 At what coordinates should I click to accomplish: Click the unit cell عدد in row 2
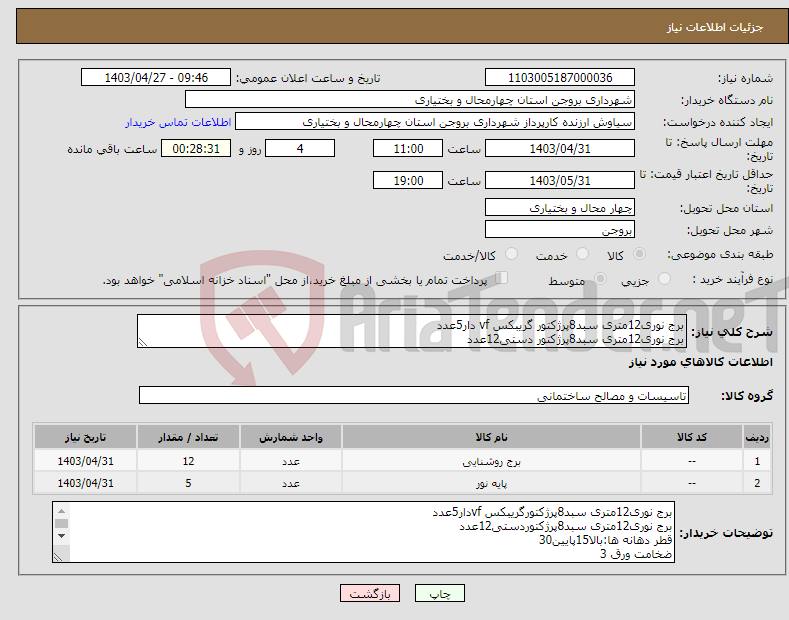click(x=291, y=483)
